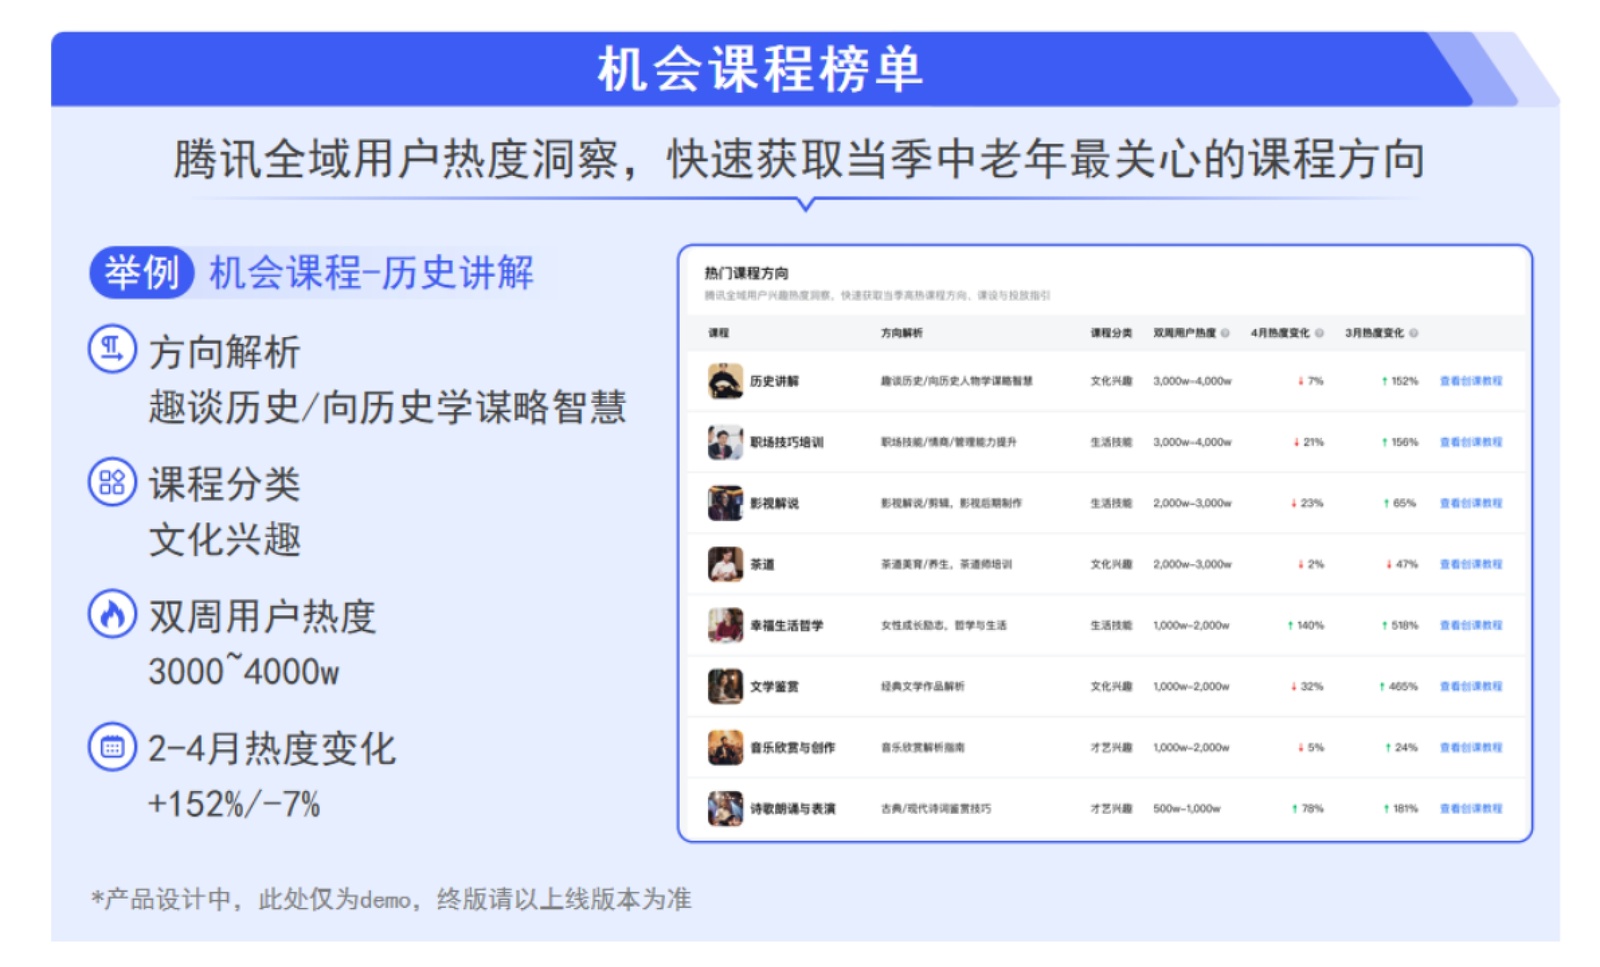Click the demo disclaimer footnote
Viewport: 1600px width, 967px height.
pos(391,899)
